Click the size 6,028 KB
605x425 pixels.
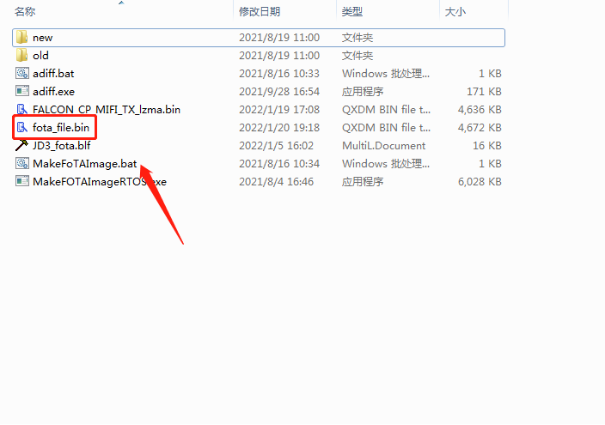click(x=480, y=181)
